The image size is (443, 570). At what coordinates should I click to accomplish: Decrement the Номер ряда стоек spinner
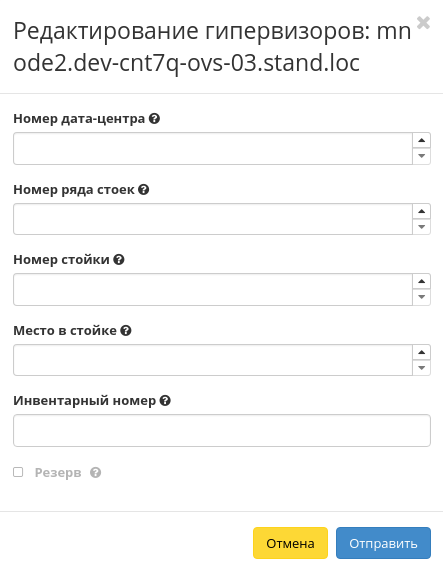pyautogui.click(x=422, y=227)
